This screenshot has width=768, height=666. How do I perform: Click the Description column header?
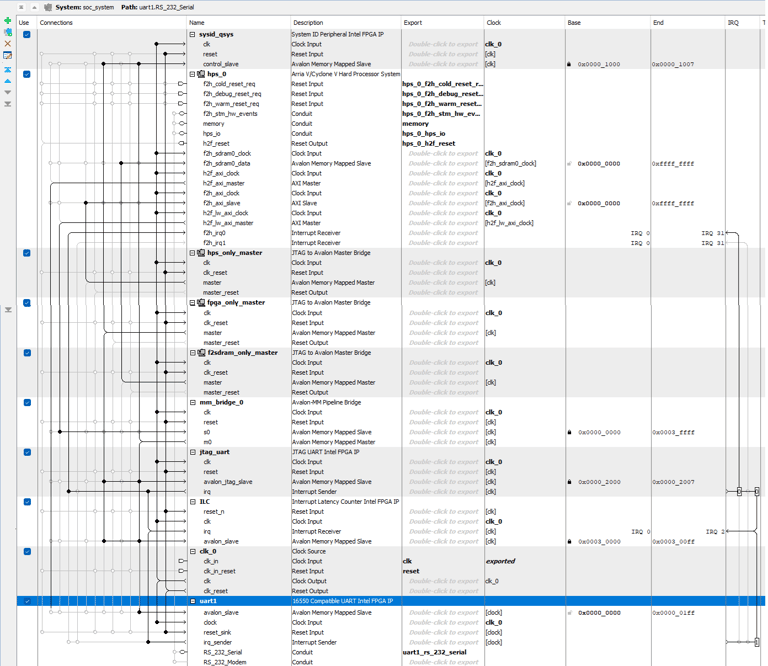click(346, 23)
